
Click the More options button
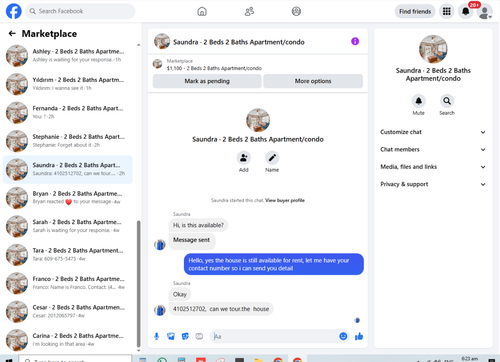(x=313, y=81)
